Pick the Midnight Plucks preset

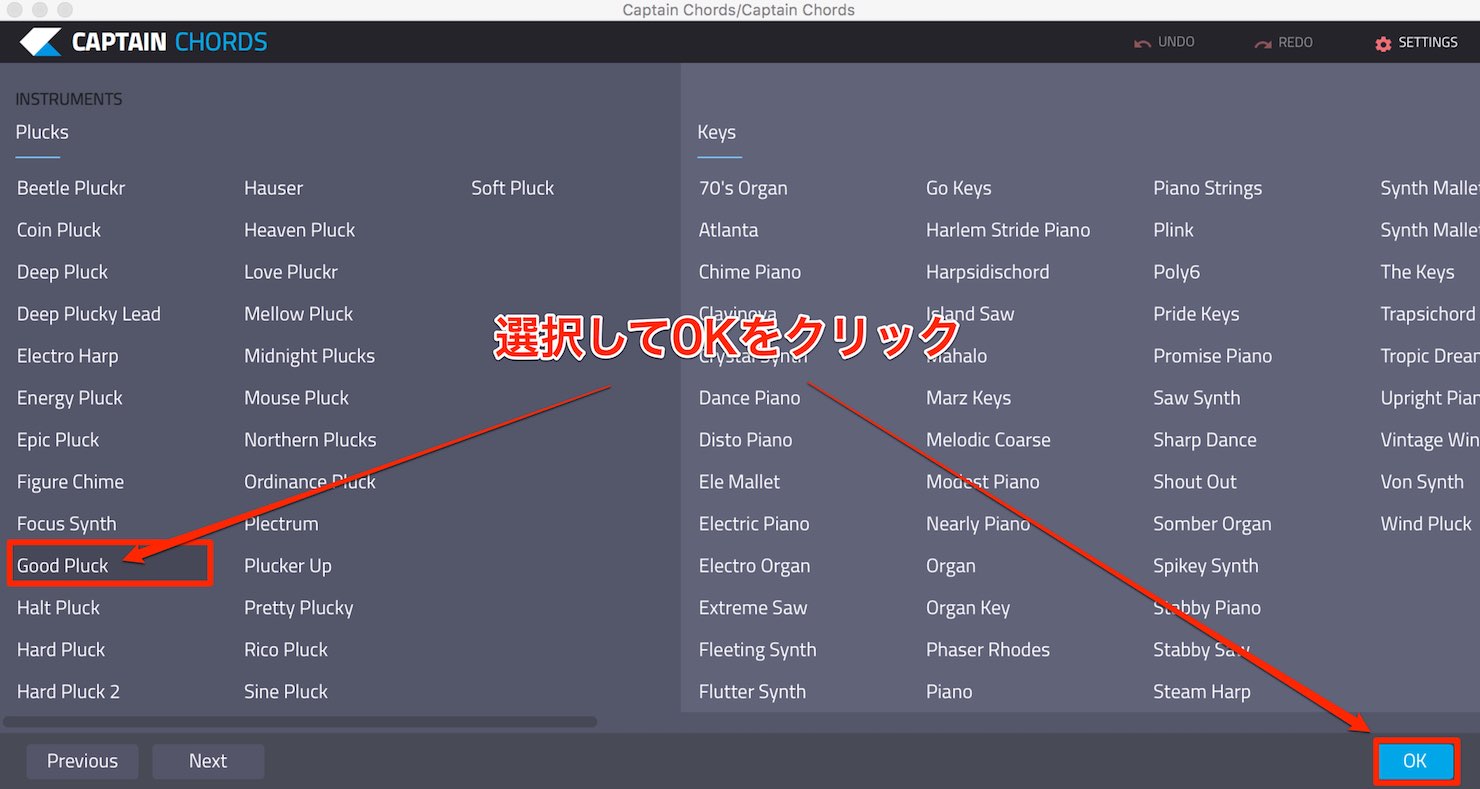309,356
